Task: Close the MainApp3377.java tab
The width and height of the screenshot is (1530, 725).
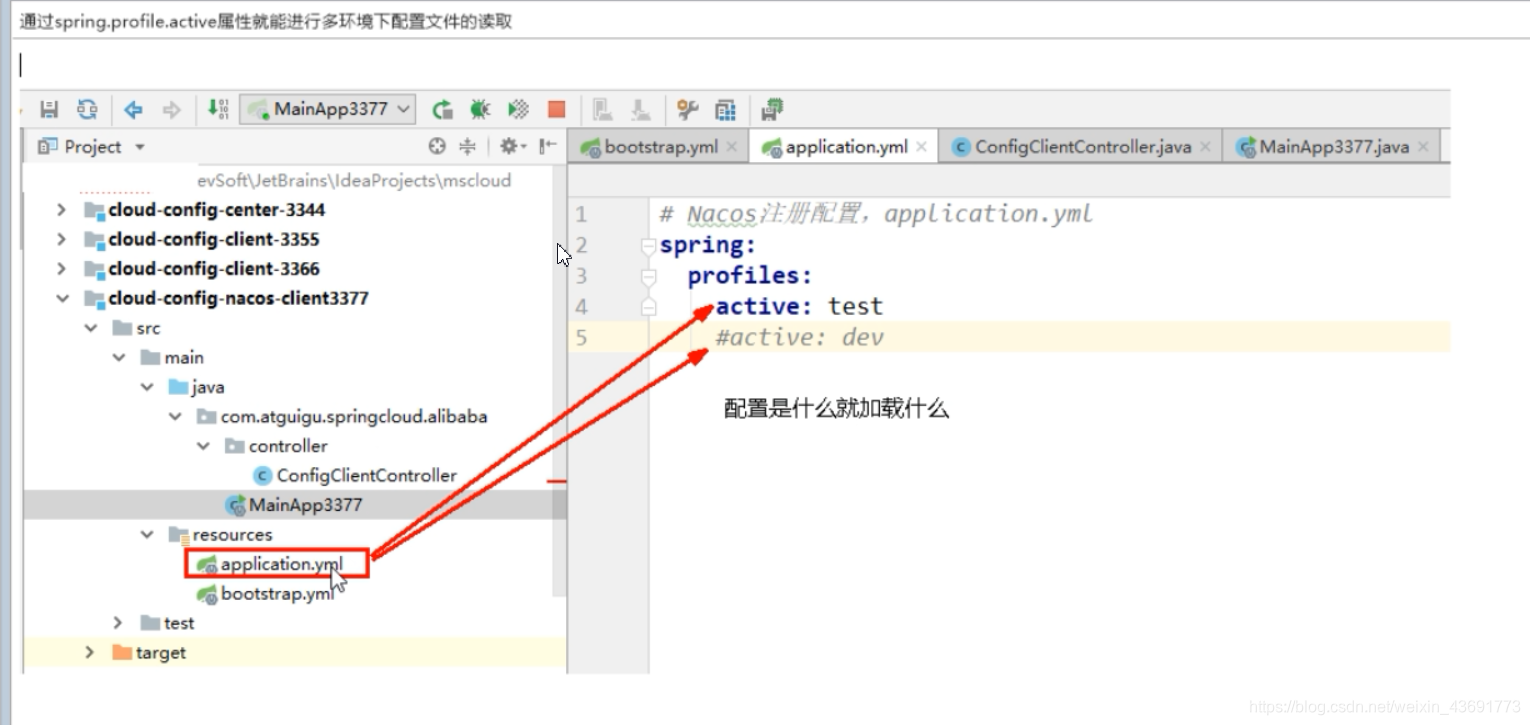Action: pyautogui.click(x=1422, y=147)
